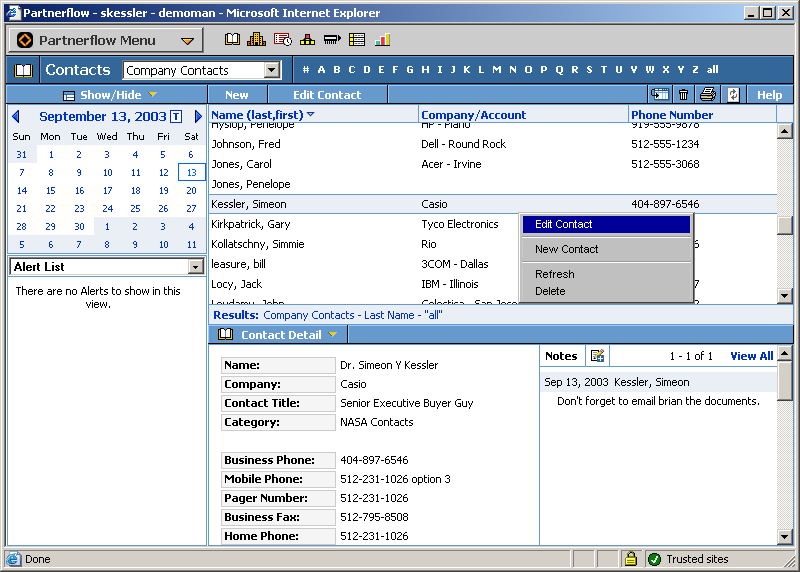Select the Jones, Penelope contact row

pos(493,184)
